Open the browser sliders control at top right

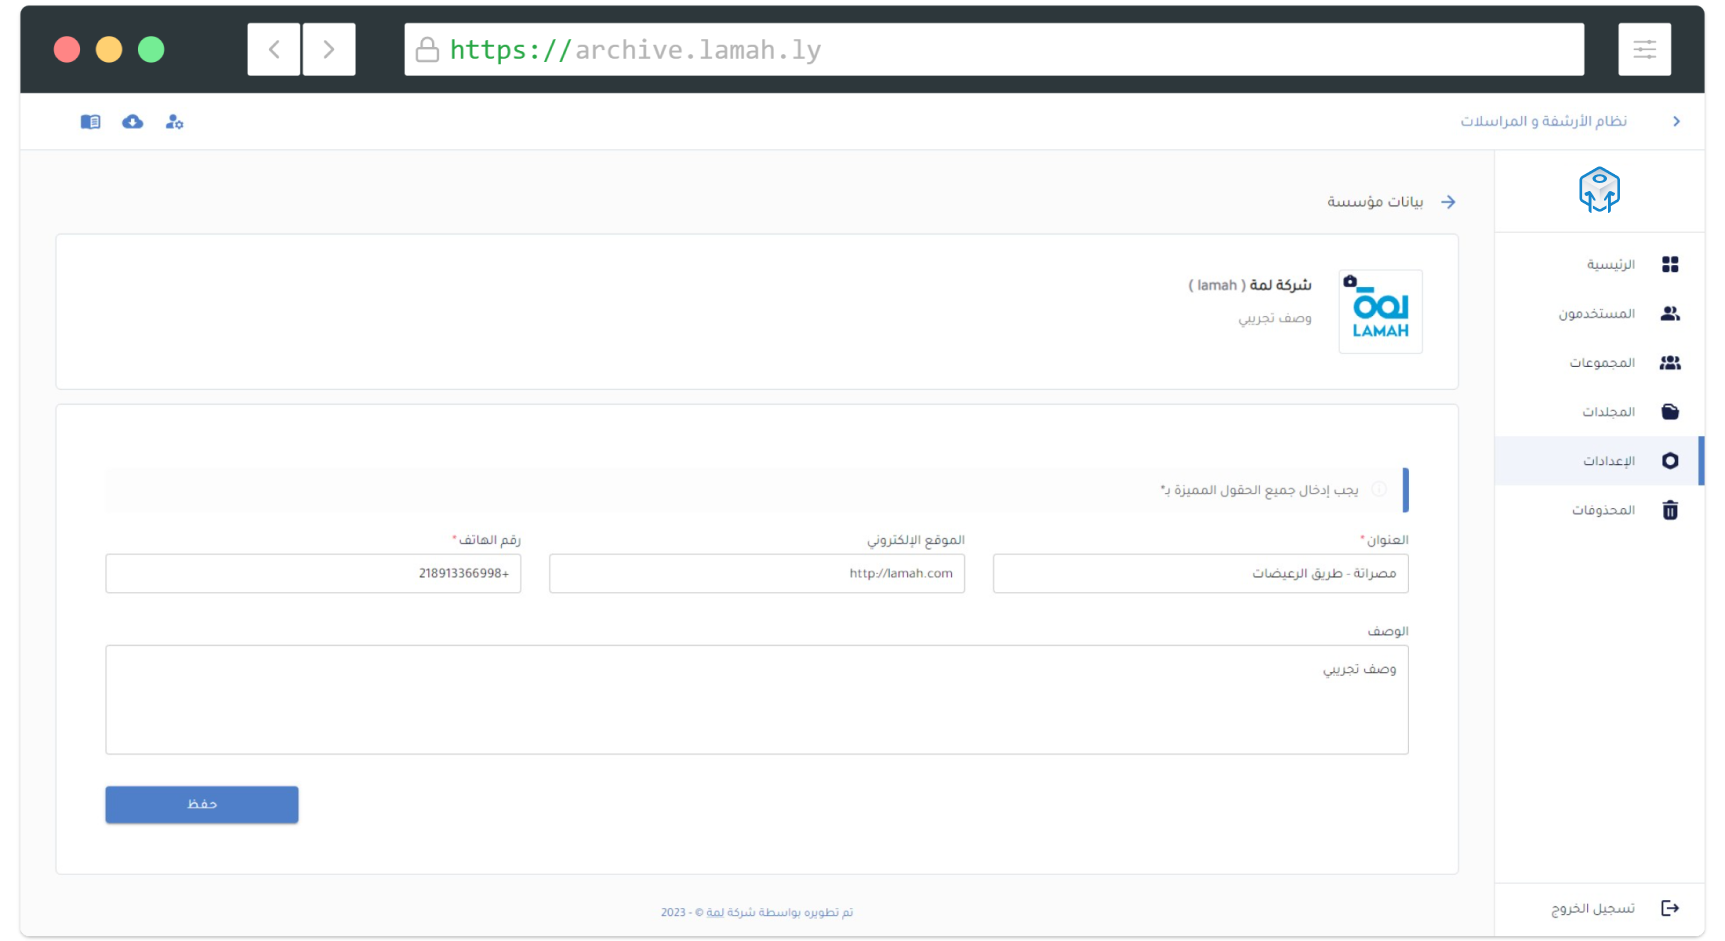point(1644,49)
